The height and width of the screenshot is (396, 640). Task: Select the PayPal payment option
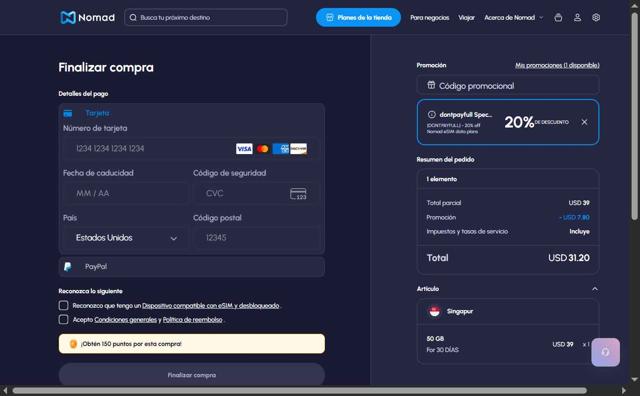191,267
